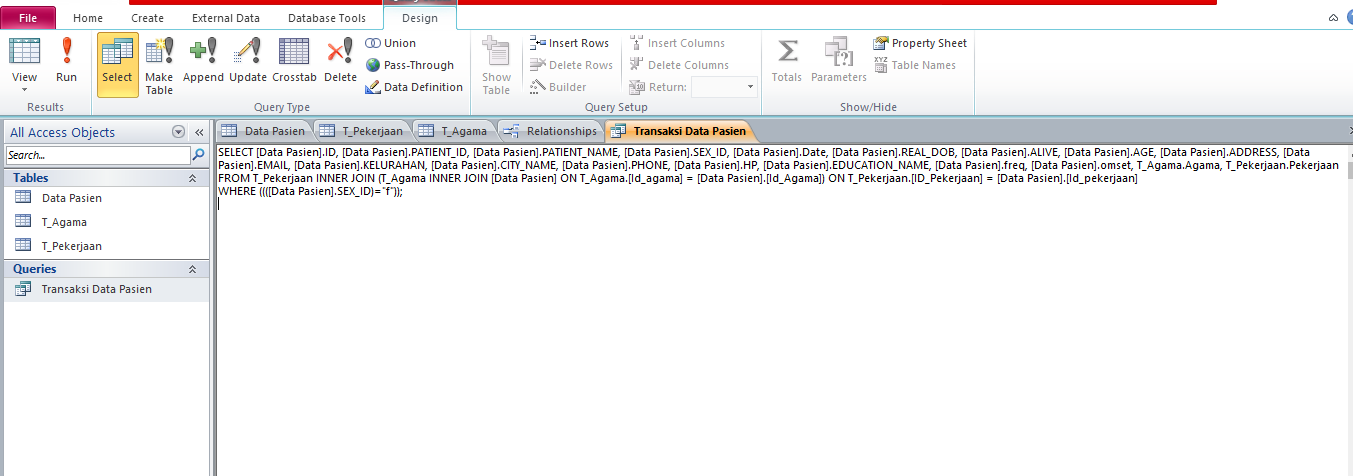Switch to the Database Tools tab
The width and height of the screenshot is (1353, 476).
click(326, 18)
